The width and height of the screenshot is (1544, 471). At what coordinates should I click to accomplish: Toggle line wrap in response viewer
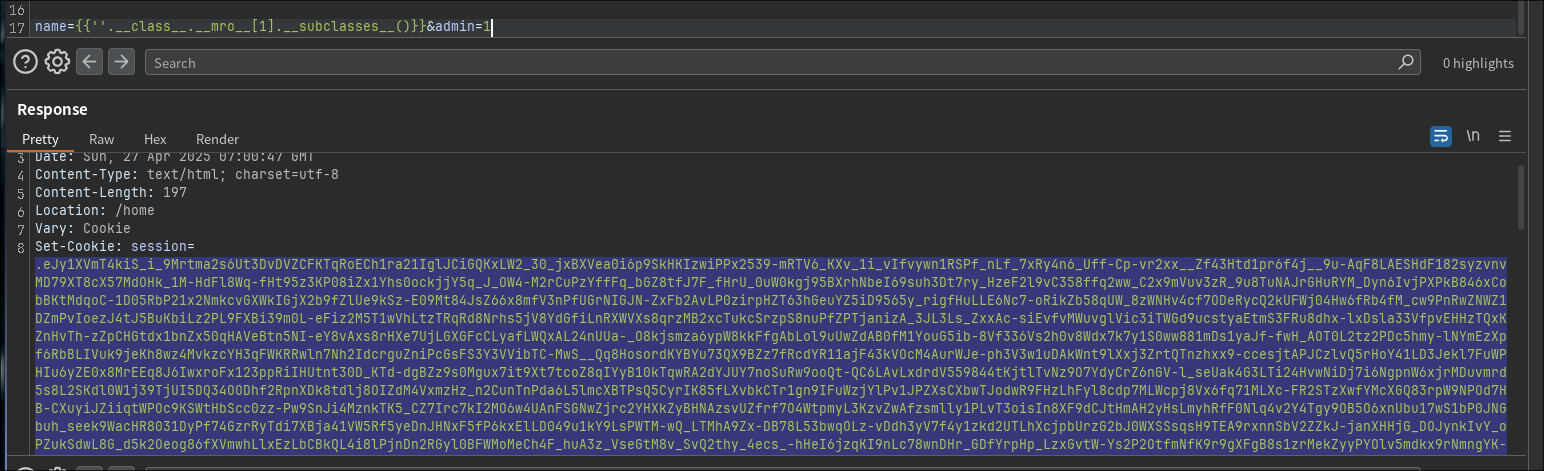[x=1440, y=136]
